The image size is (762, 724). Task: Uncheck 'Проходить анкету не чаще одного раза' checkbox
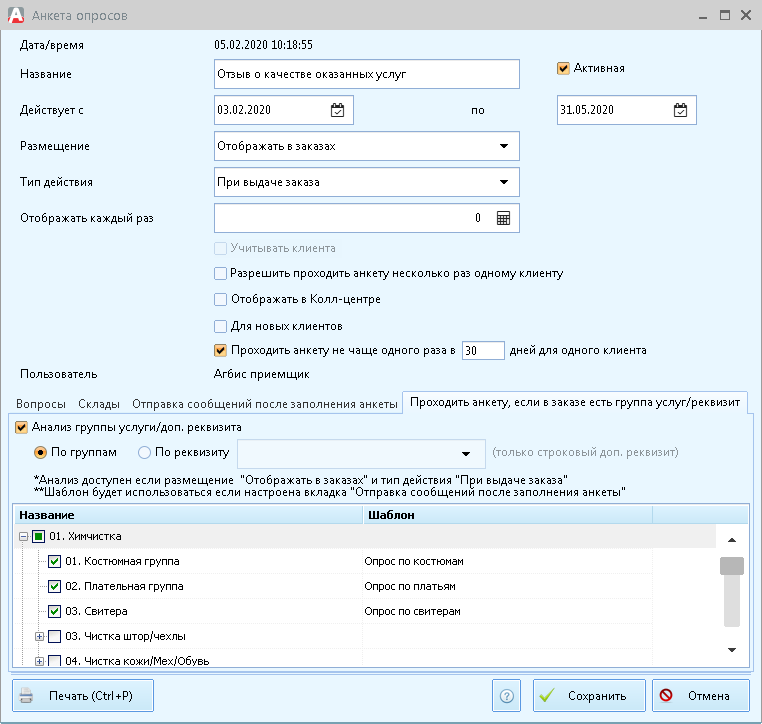coord(220,350)
